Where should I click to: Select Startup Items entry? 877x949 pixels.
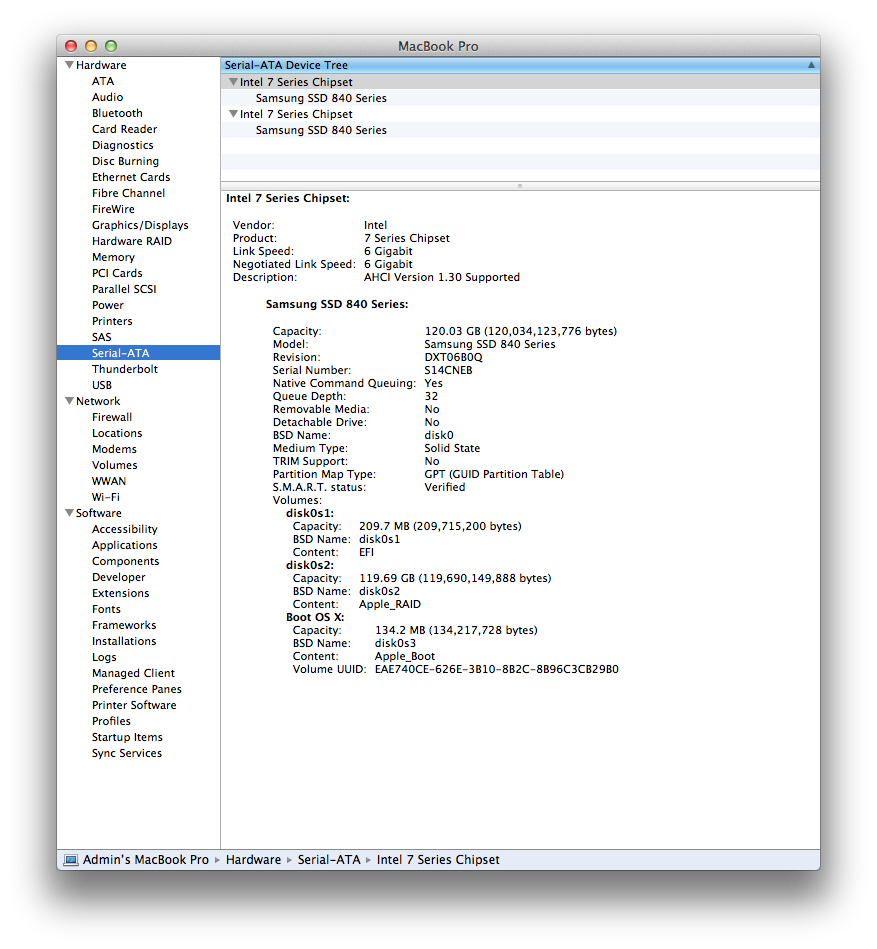pyautogui.click(x=127, y=737)
